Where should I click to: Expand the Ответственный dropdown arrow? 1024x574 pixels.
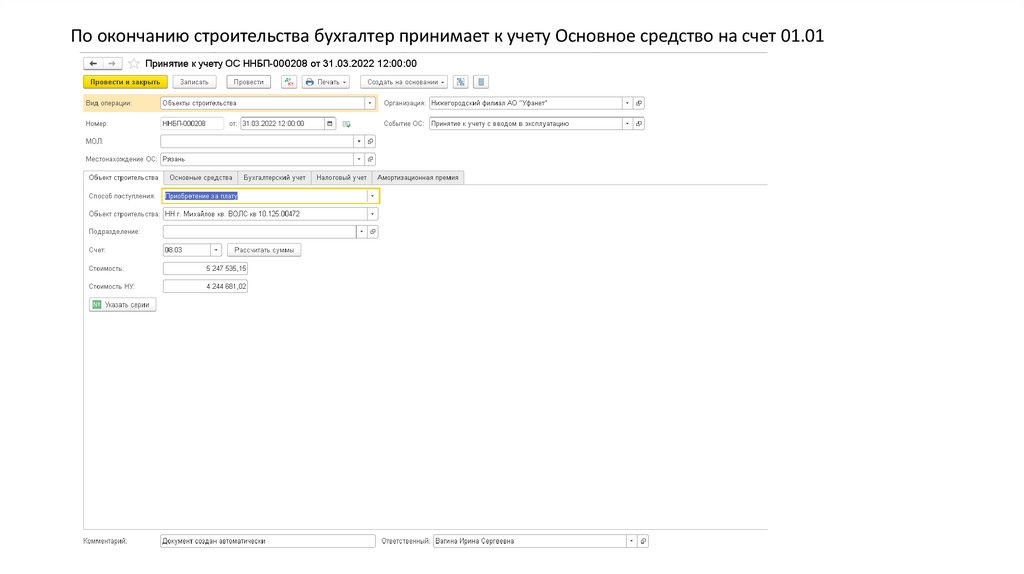point(631,541)
